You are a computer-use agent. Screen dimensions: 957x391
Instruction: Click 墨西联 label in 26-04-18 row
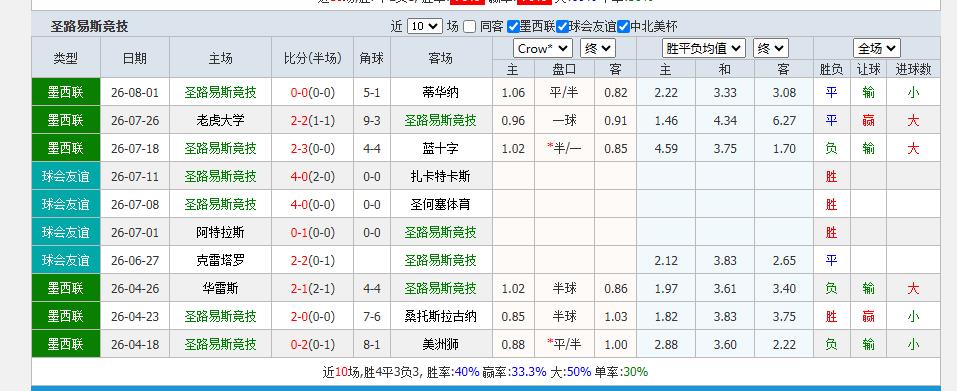pyautogui.click(x=65, y=345)
